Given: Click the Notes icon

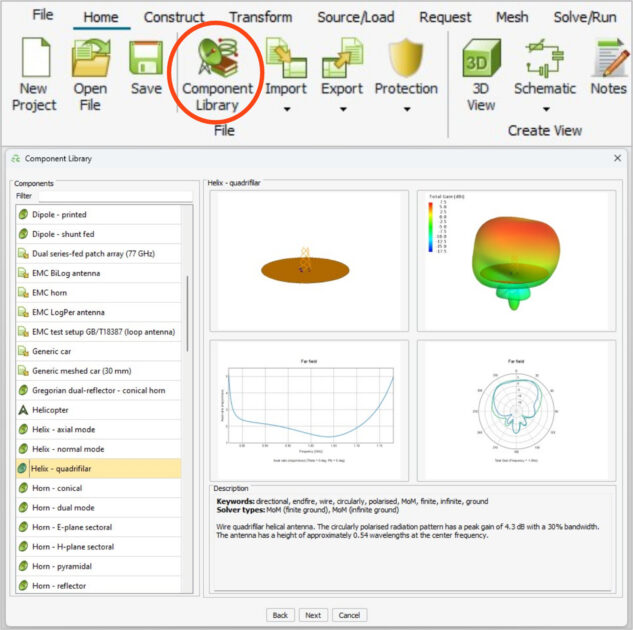Looking at the screenshot, I should (608, 60).
